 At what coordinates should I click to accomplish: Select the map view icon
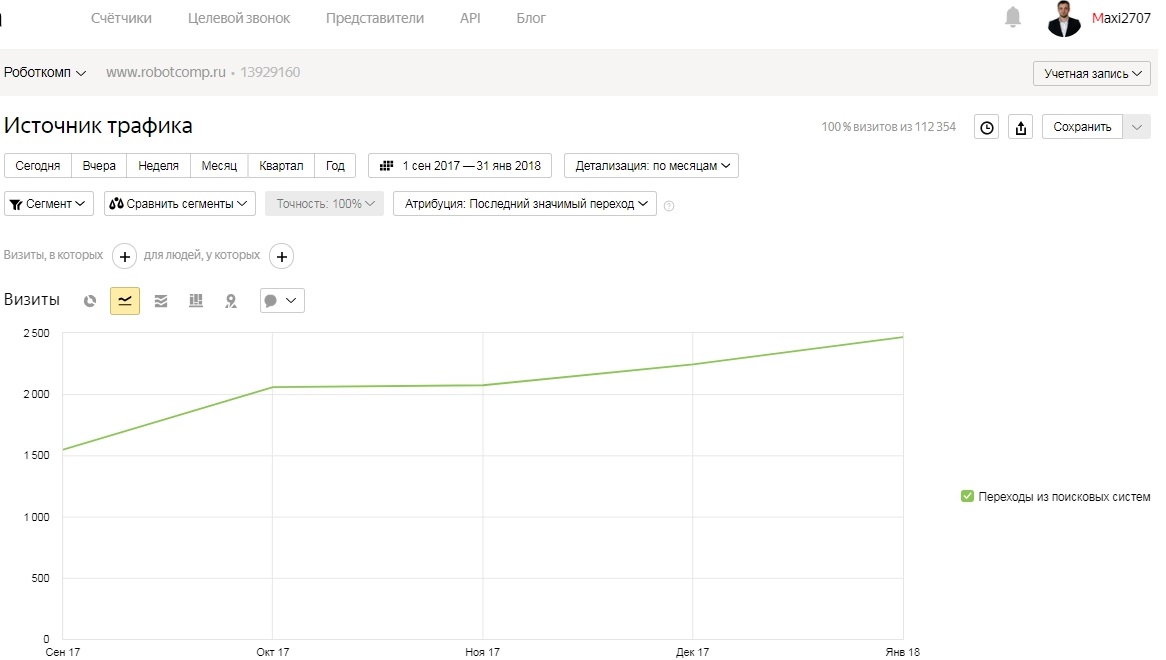pos(231,300)
